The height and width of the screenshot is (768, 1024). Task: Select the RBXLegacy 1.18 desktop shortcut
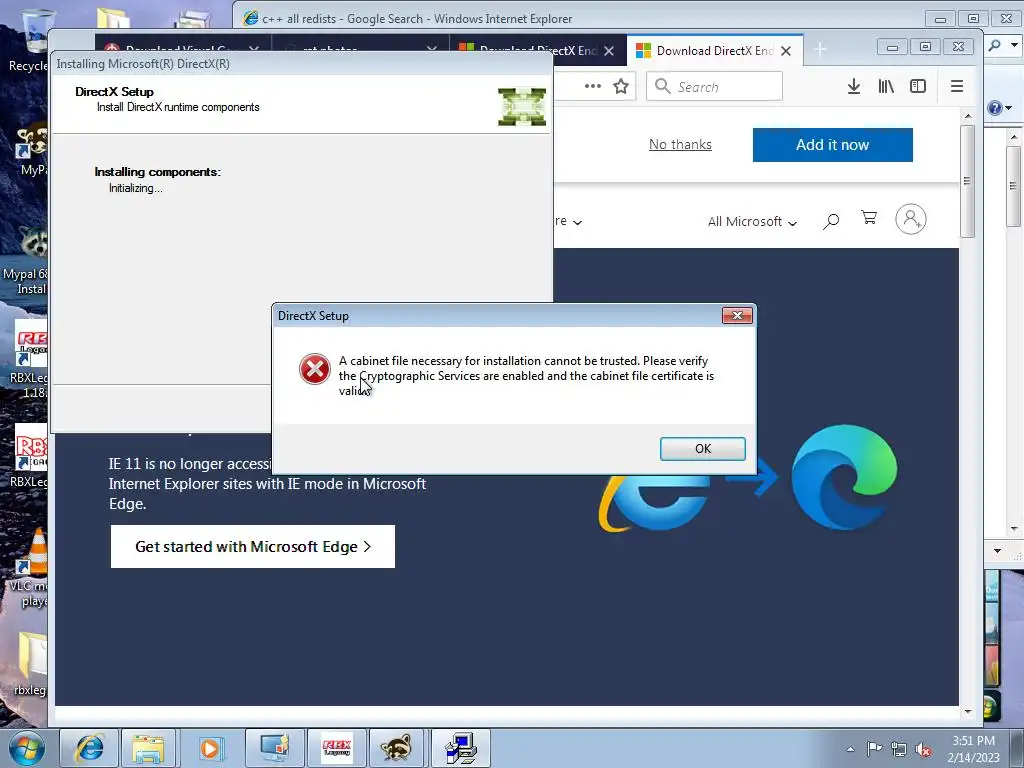29,359
